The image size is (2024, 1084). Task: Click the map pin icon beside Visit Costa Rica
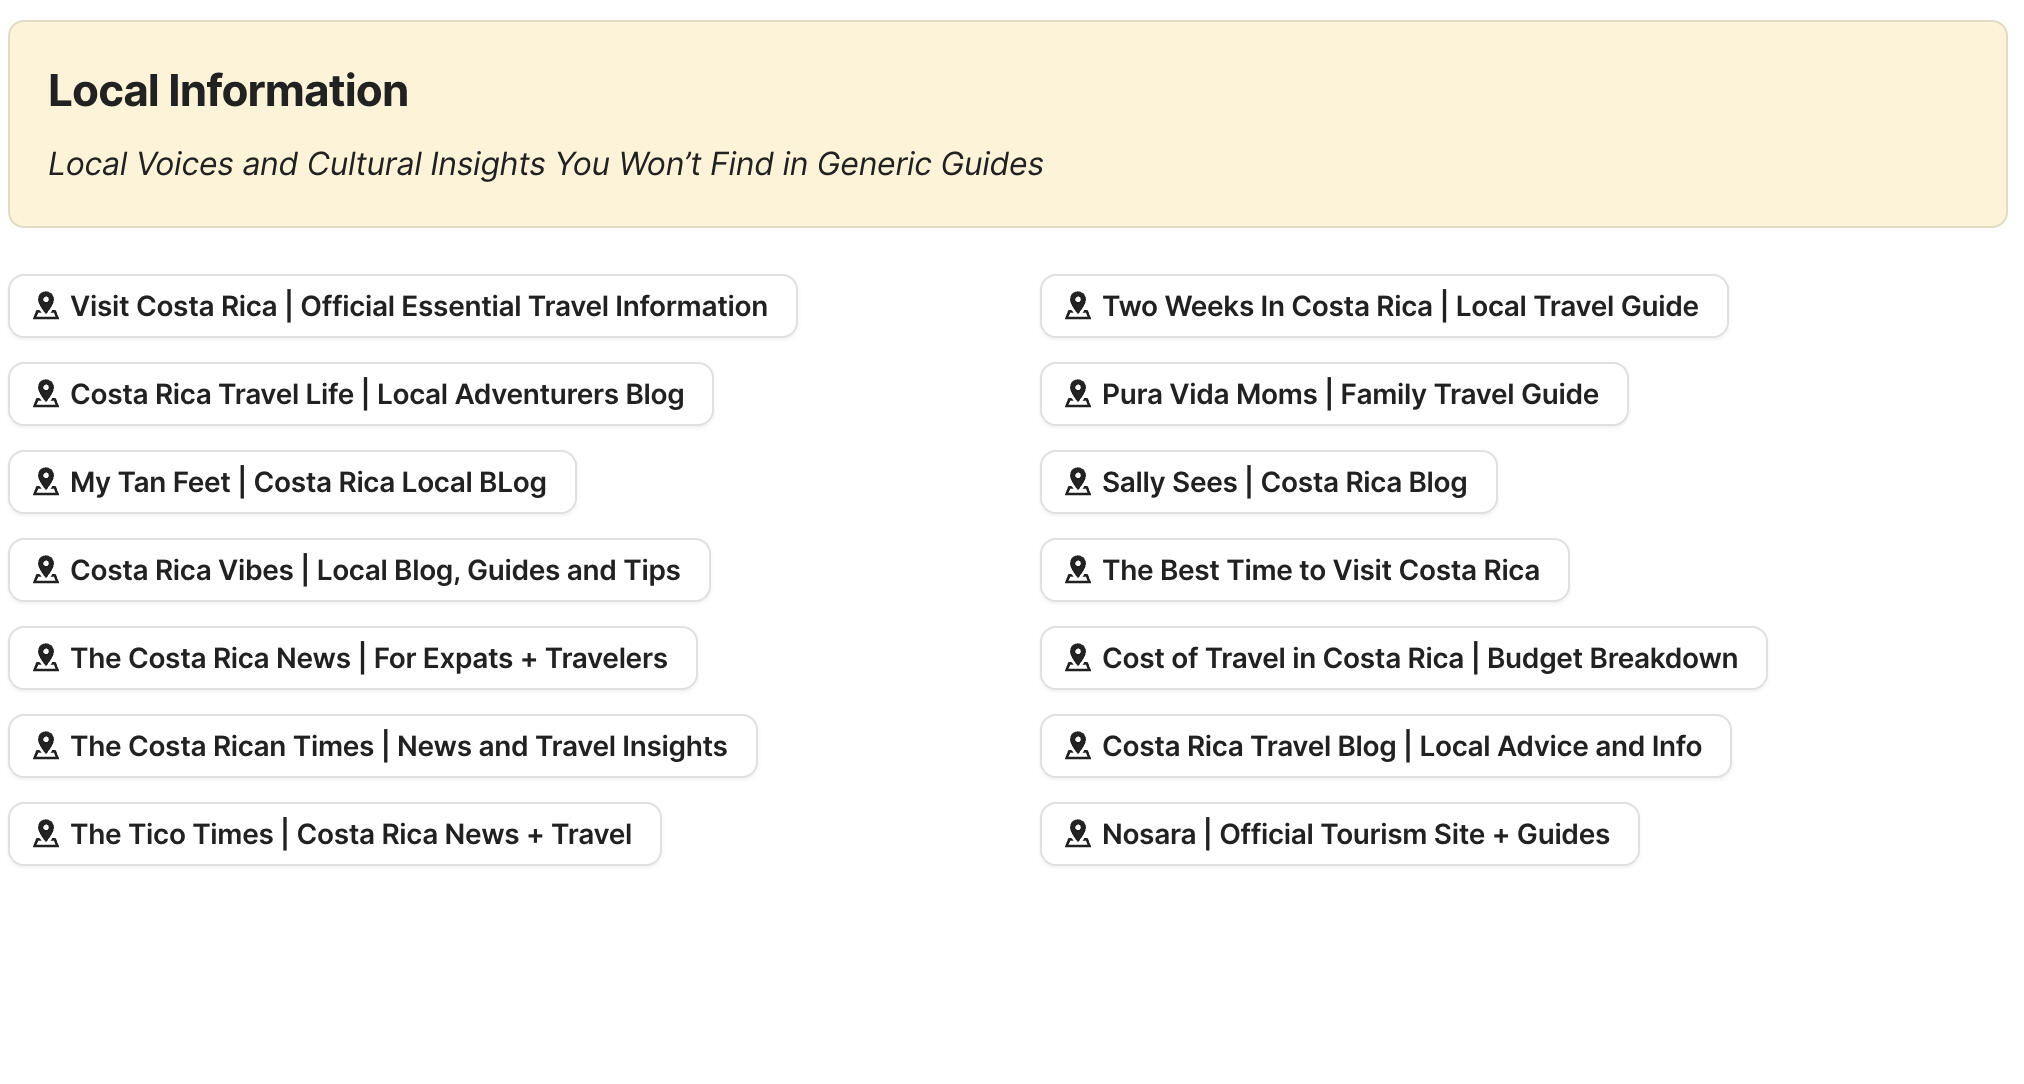46,306
